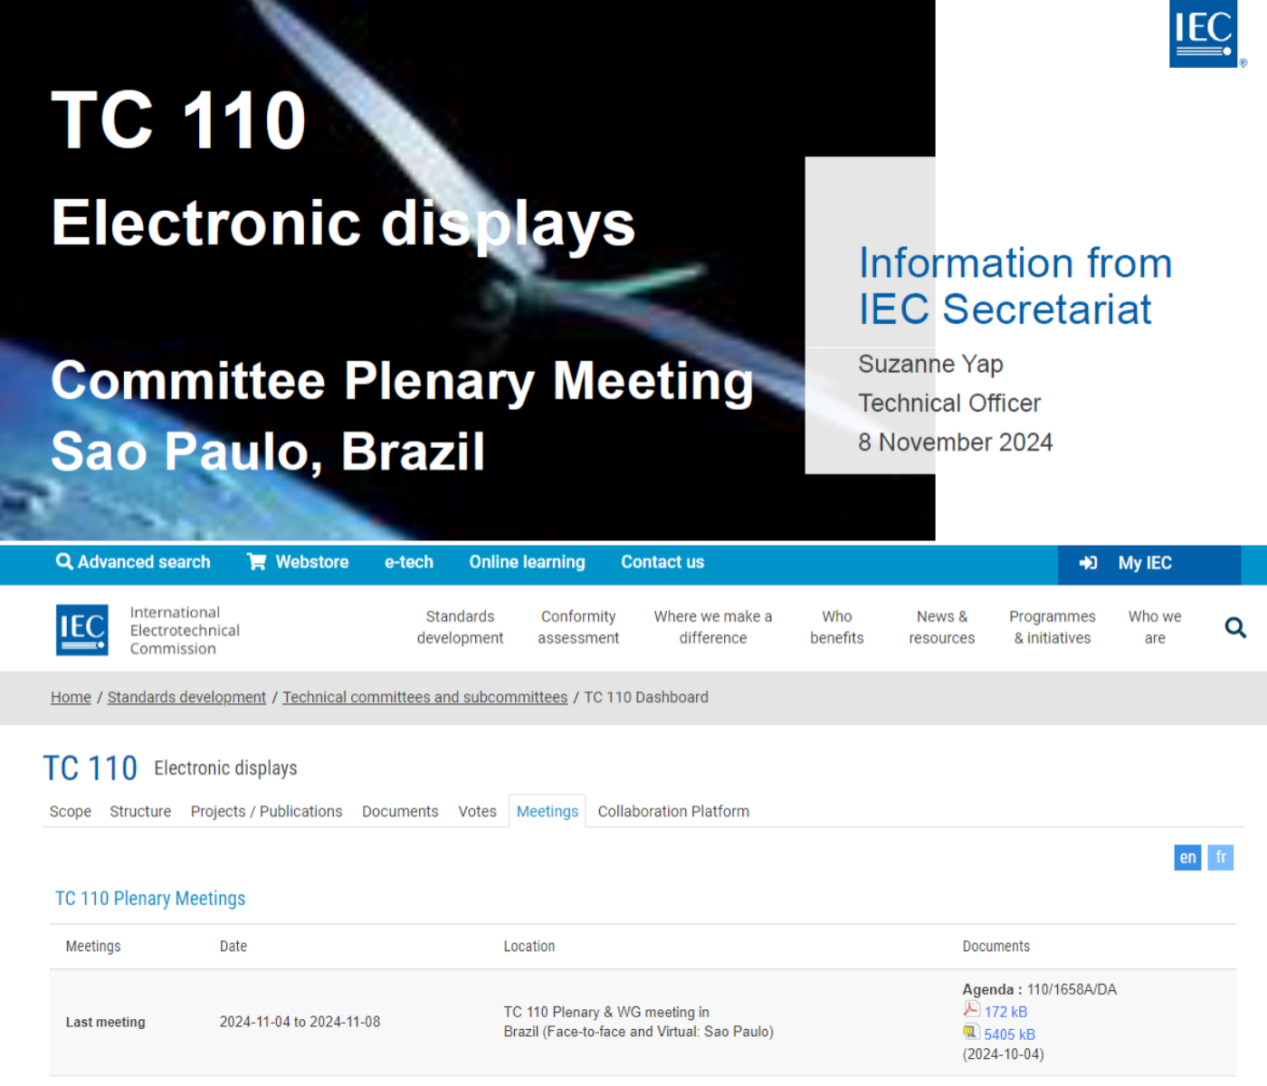Open the 5405 kB zip file icon
This screenshot has height=1086, width=1267.
(x=971, y=1033)
